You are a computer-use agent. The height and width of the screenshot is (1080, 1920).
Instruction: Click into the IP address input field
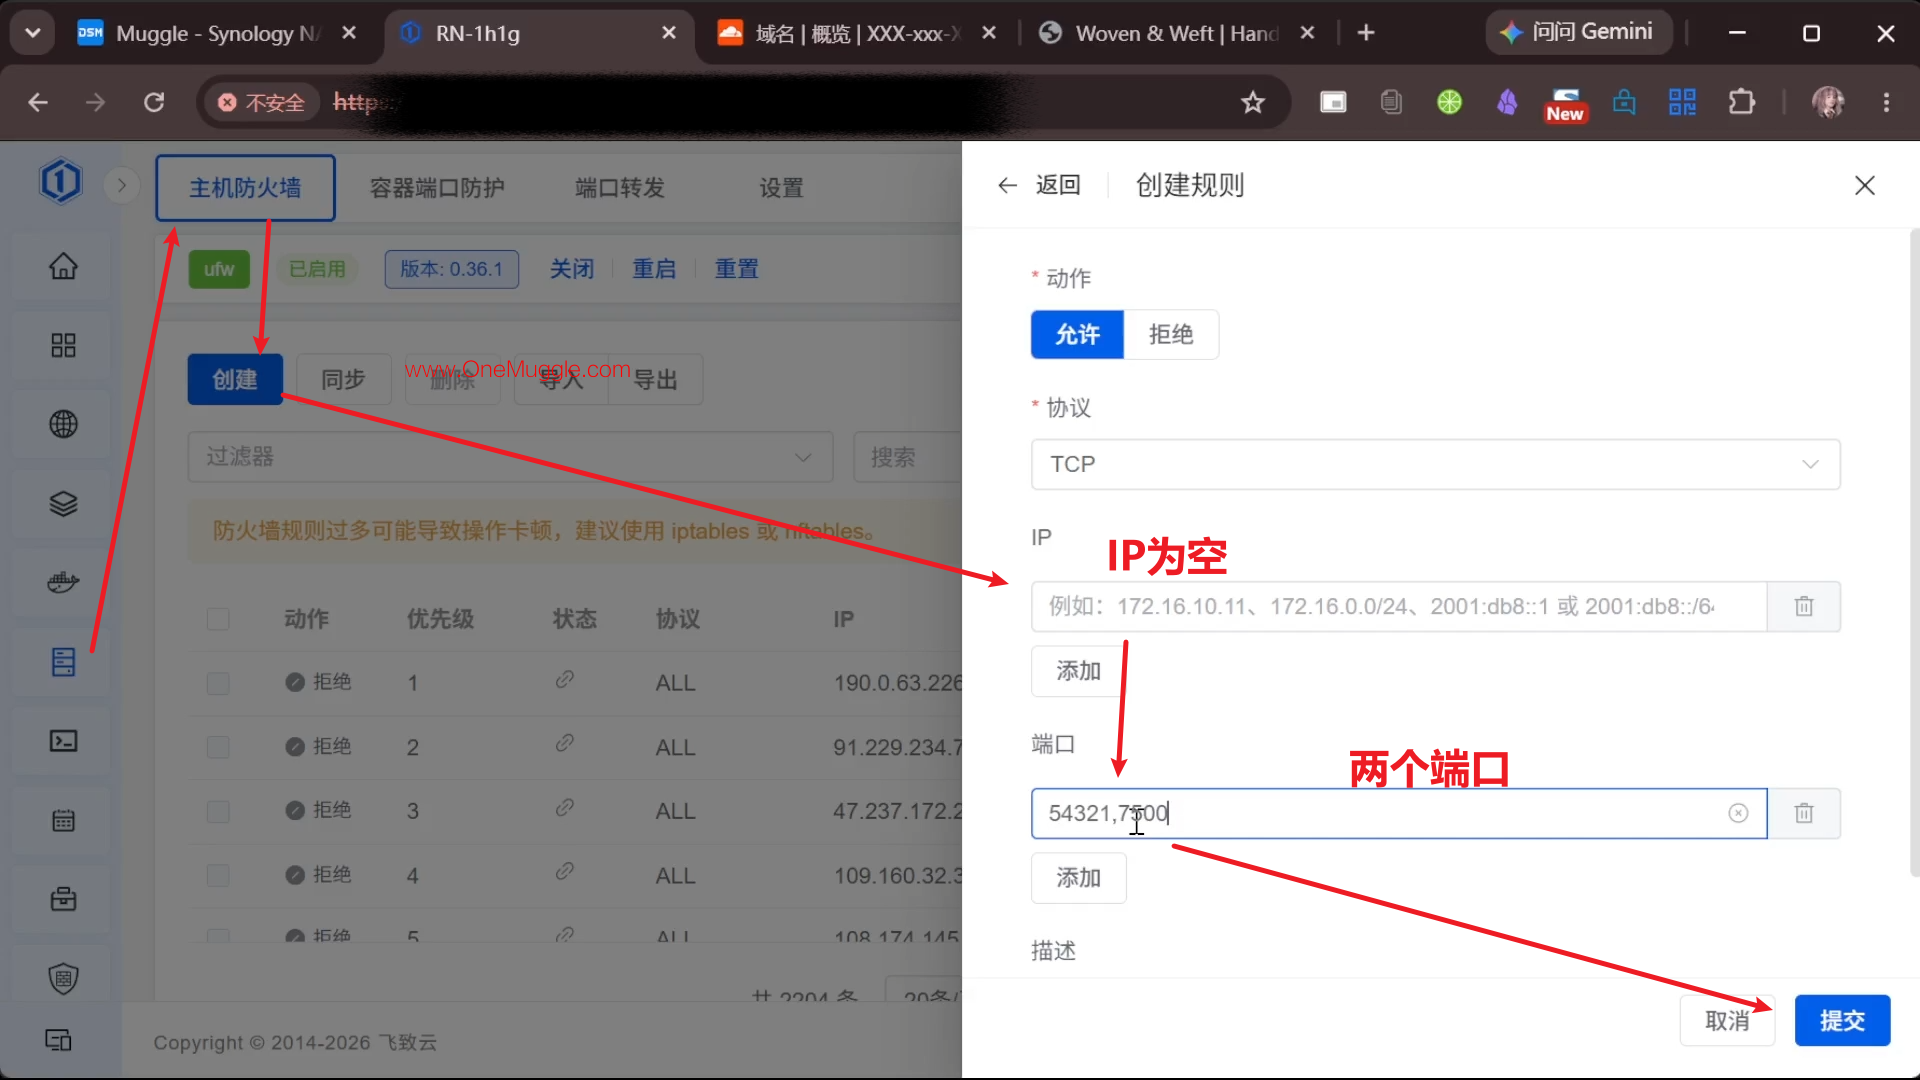1399,606
